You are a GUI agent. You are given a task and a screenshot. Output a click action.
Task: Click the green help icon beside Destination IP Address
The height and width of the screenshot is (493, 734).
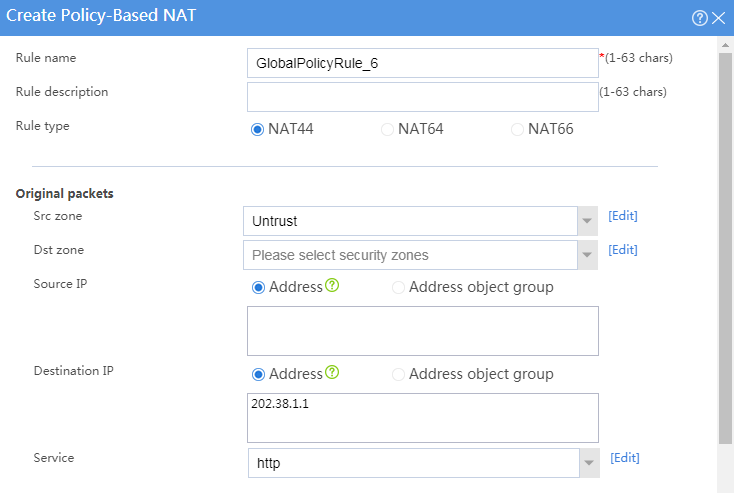coord(332,372)
